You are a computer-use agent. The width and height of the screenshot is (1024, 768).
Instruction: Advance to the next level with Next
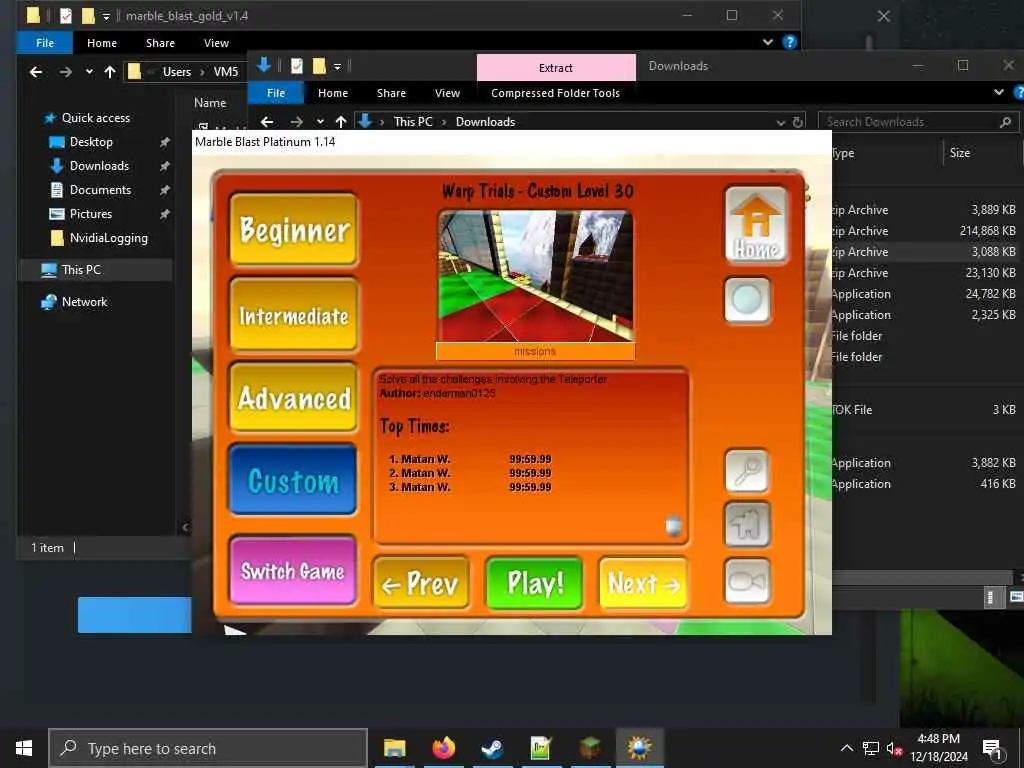(643, 583)
